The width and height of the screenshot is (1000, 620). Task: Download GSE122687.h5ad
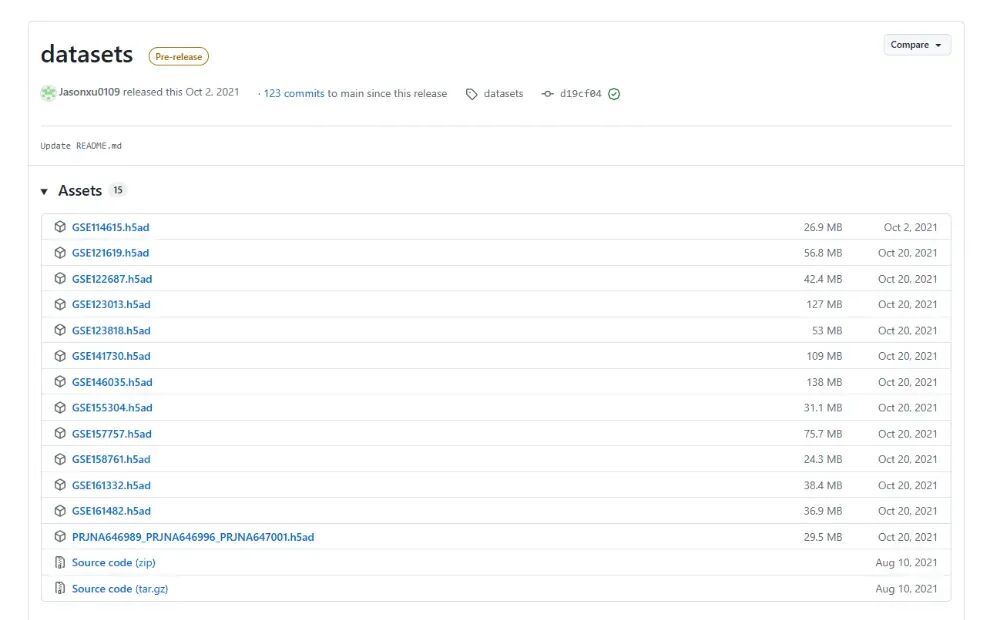112,279
